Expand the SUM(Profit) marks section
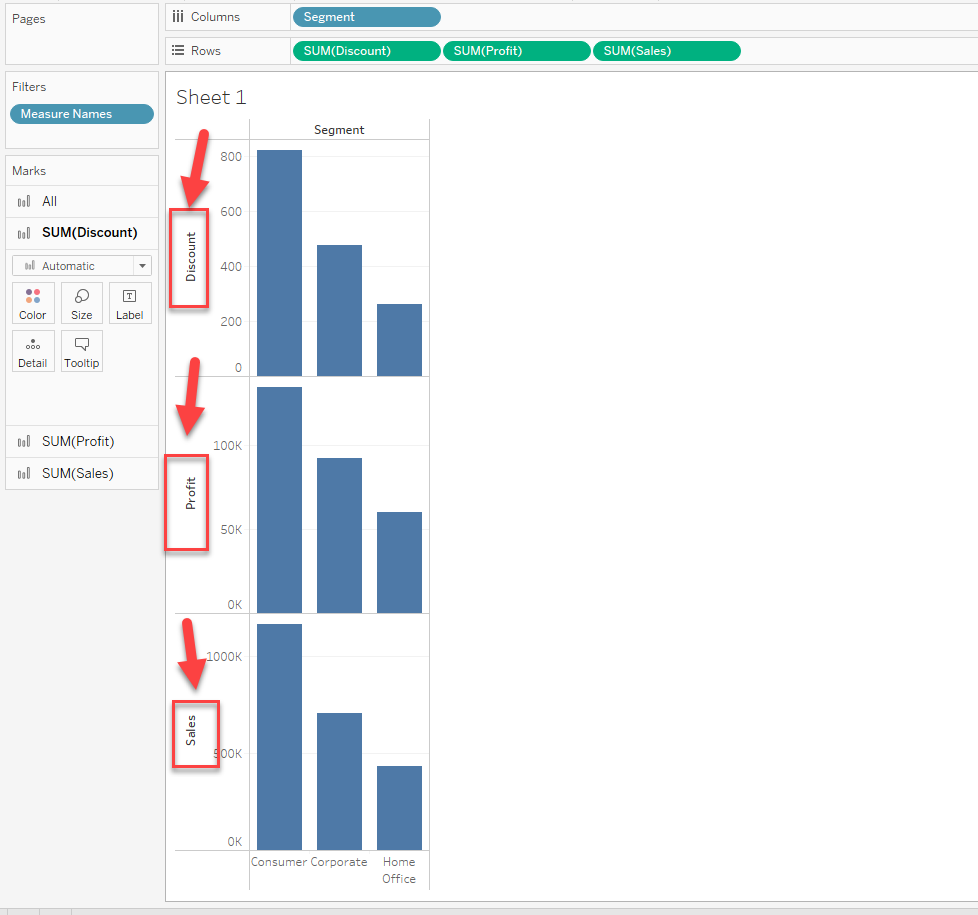 (x=78, y=442)
